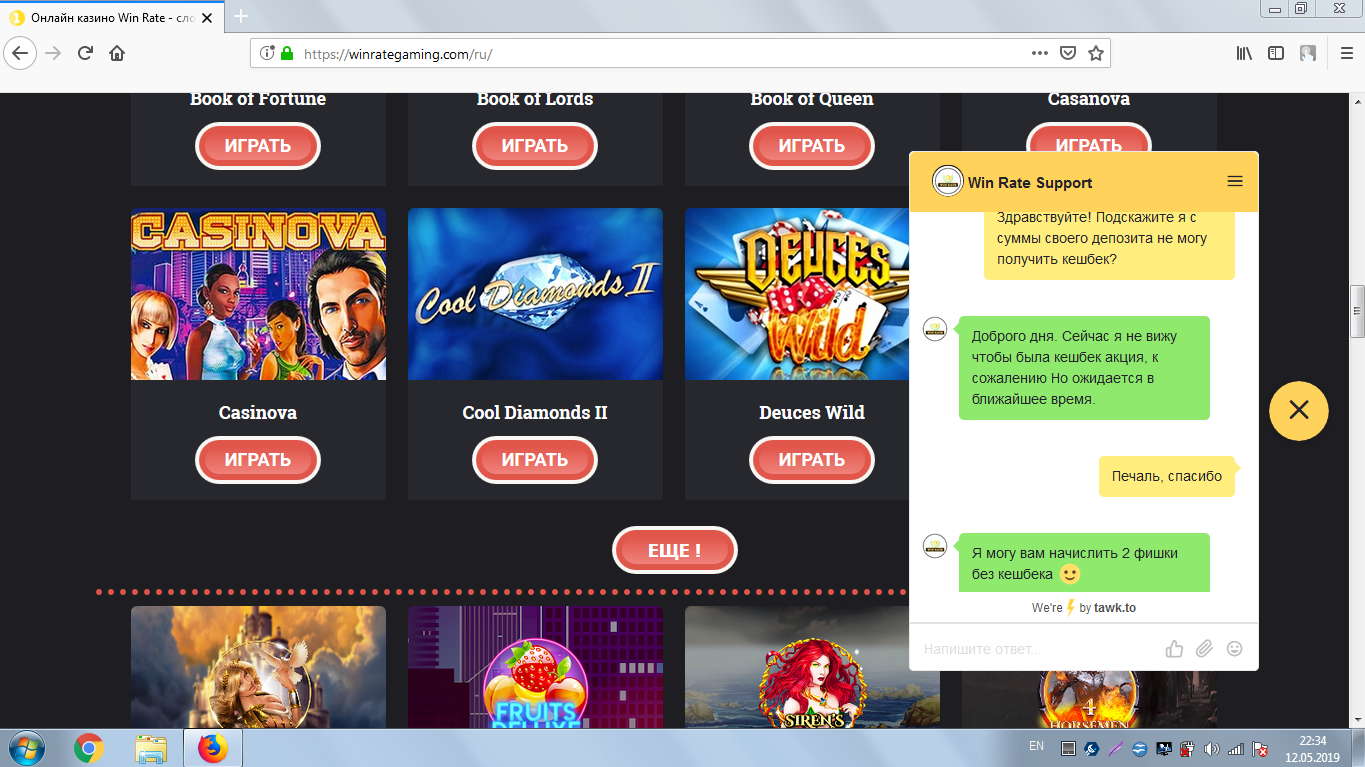Click the power plug tray icon

pyautogui.click(x=1188, y=748)
